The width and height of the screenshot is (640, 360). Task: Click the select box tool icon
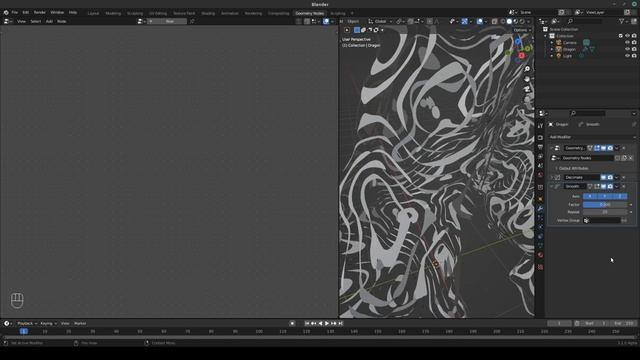point(347,30)
